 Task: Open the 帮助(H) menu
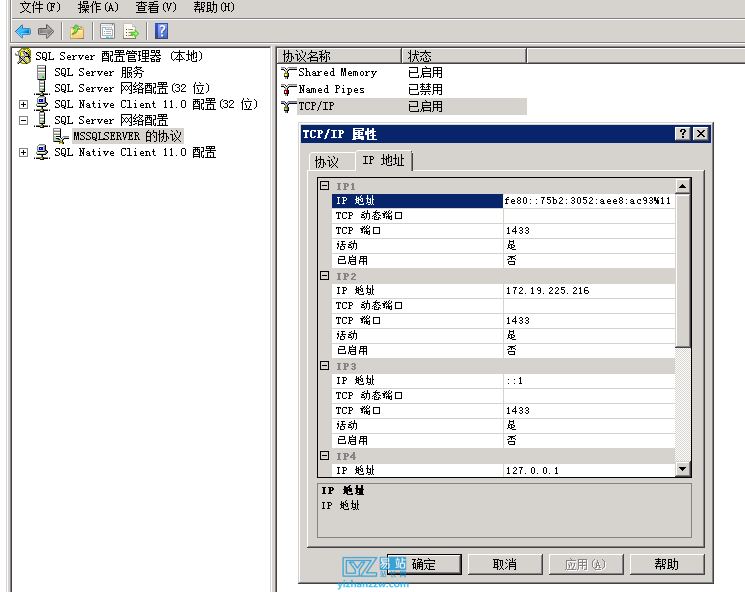click(214, 7)
